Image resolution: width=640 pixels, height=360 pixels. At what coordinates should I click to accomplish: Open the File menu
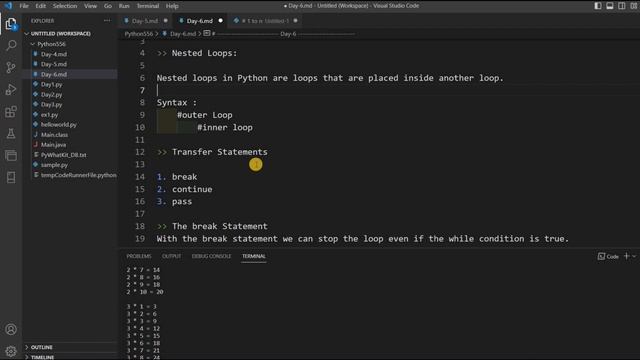[24, 6]
